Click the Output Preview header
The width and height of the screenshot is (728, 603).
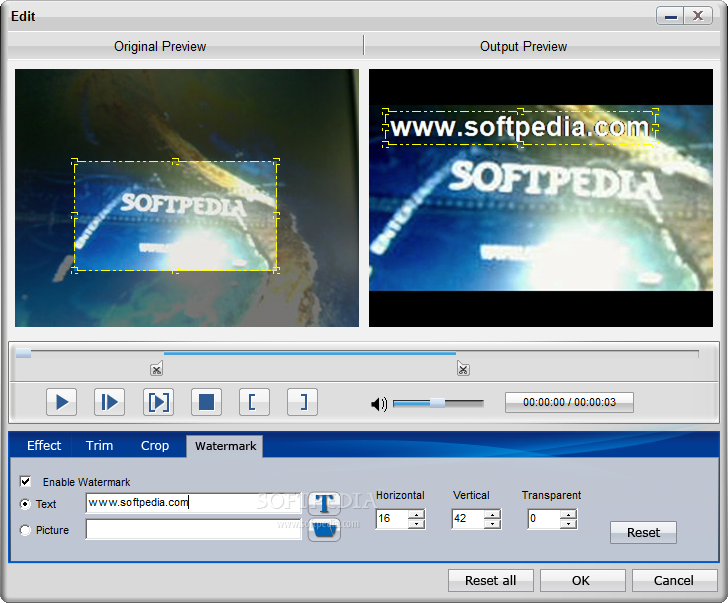tap(523, 46)
